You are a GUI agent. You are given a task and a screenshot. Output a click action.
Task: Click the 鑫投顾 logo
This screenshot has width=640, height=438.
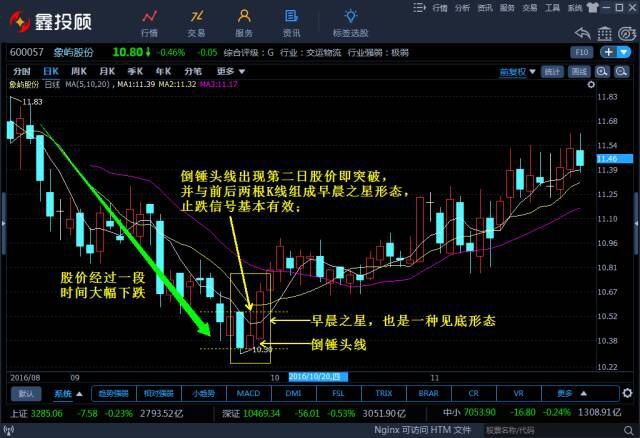51,21
